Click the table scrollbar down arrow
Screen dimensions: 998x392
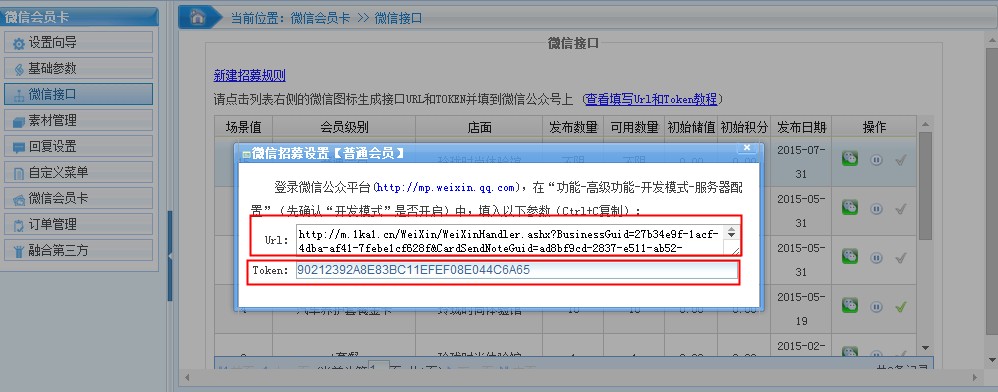(x=925, y=347)
